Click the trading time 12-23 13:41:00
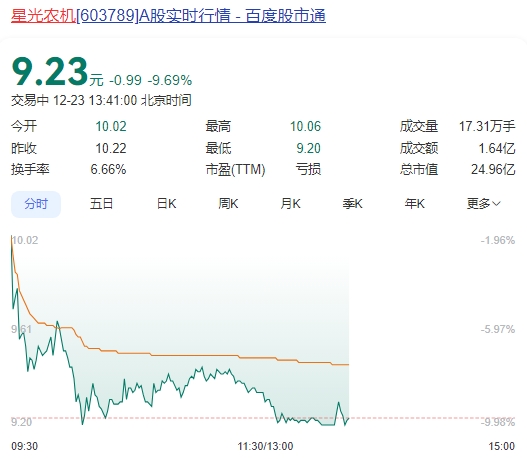 pyautogui.click(x=95, y=100)
